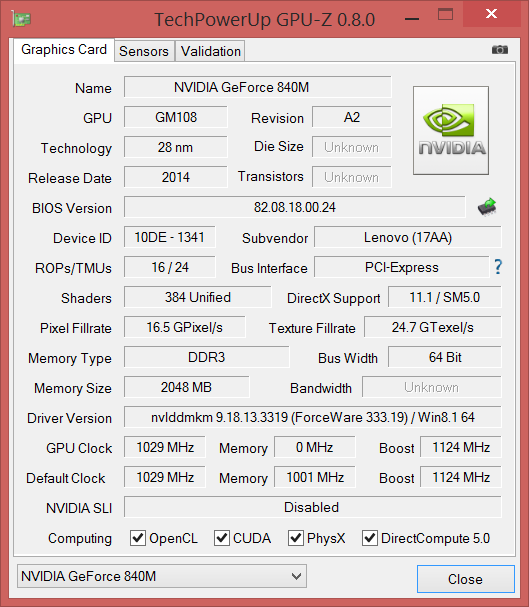Image resolution: width=529 pixels, height=607 pixels.
Task: Click the GPU Clock field 1029 MHz
Action: click(165, 447)
